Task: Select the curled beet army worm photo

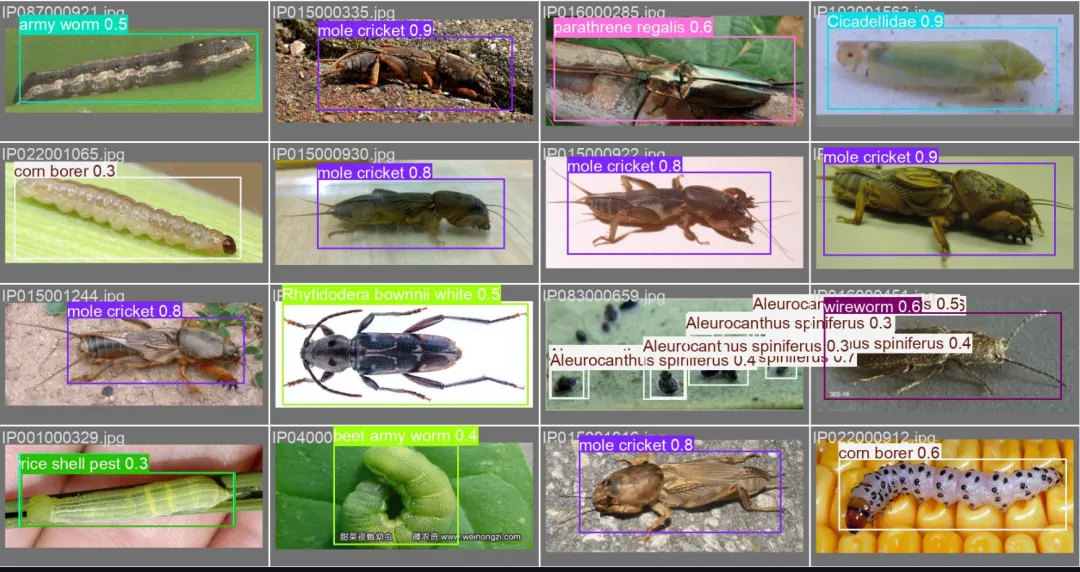Action: point(404,496)
